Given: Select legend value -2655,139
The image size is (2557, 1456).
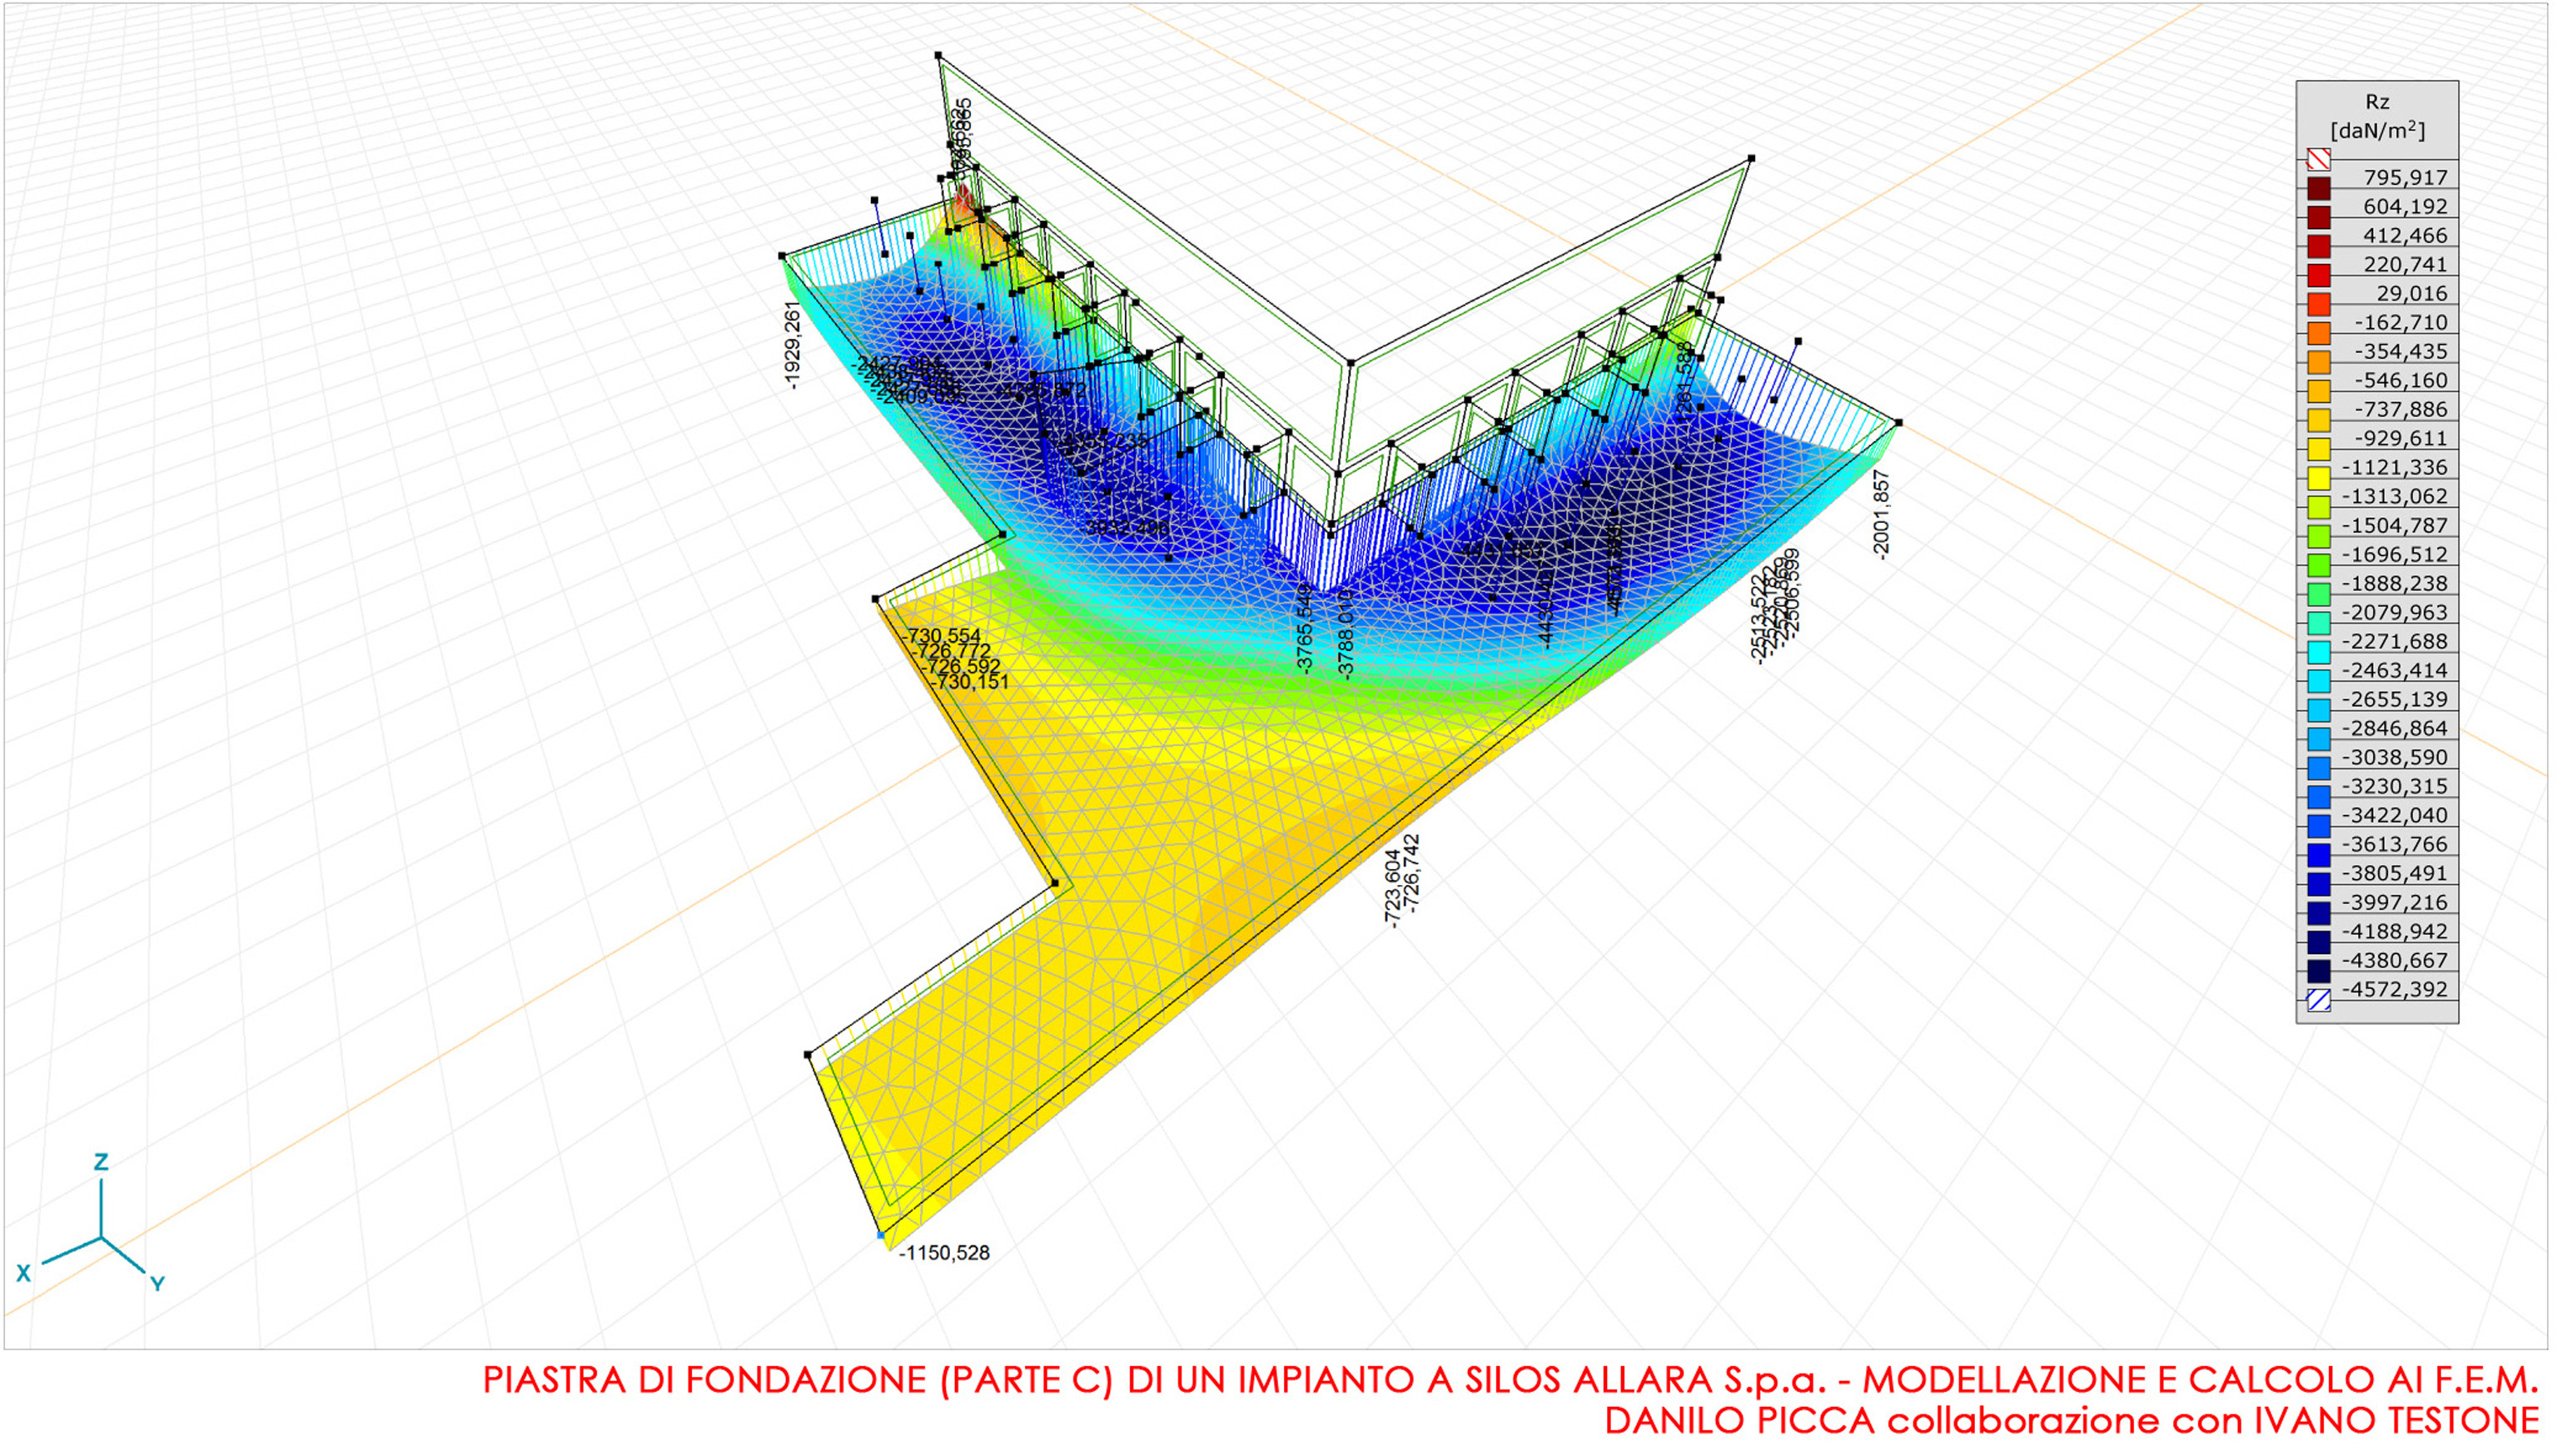Looking at the screenshot, I should pos(2395,699).
